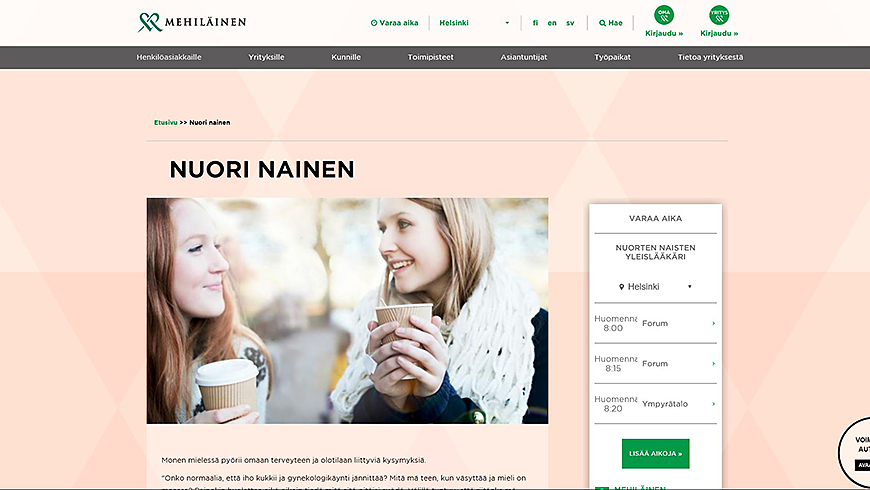The image size is (870, 490).
Task: Click arrow next to Forum 8:15 appointment
Action: [x=714, y=363]
